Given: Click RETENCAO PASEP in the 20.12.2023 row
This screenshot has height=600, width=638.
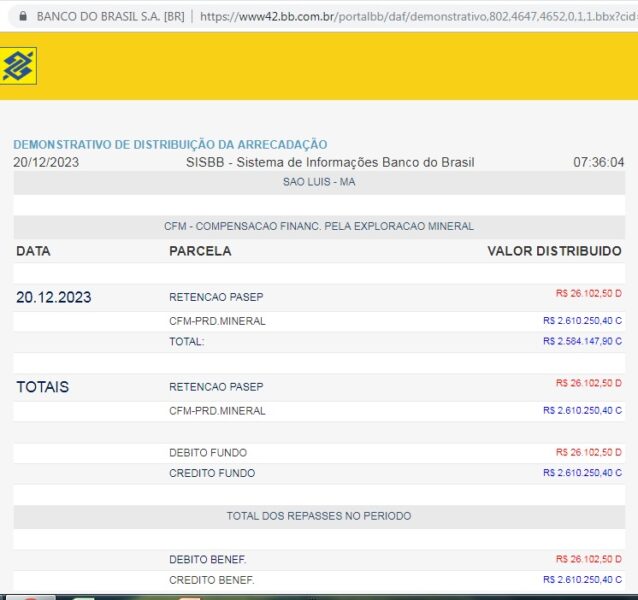Looking at the screenshot, I should [216, 297].
